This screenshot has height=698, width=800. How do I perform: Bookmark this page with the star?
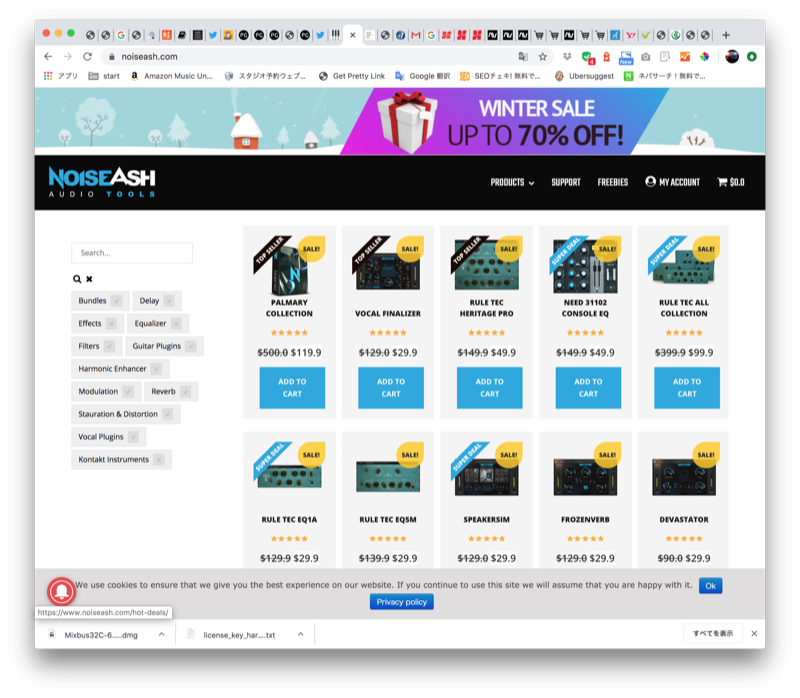tap(543, 57)
